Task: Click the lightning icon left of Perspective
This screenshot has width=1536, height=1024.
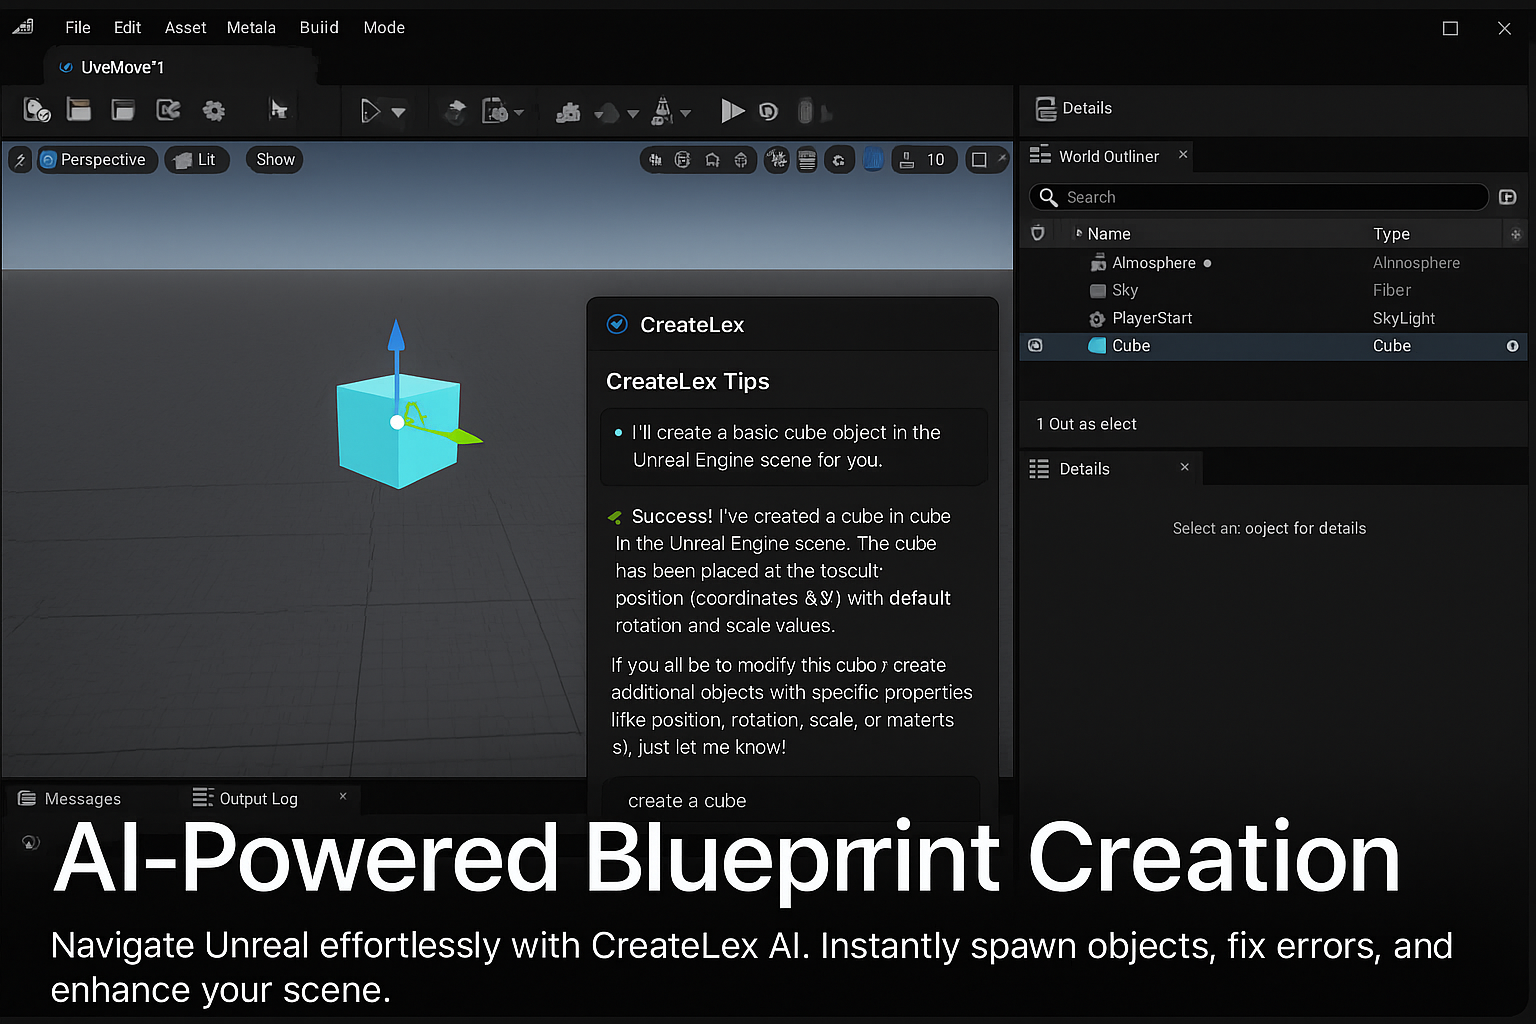Action: coord(20,160)
